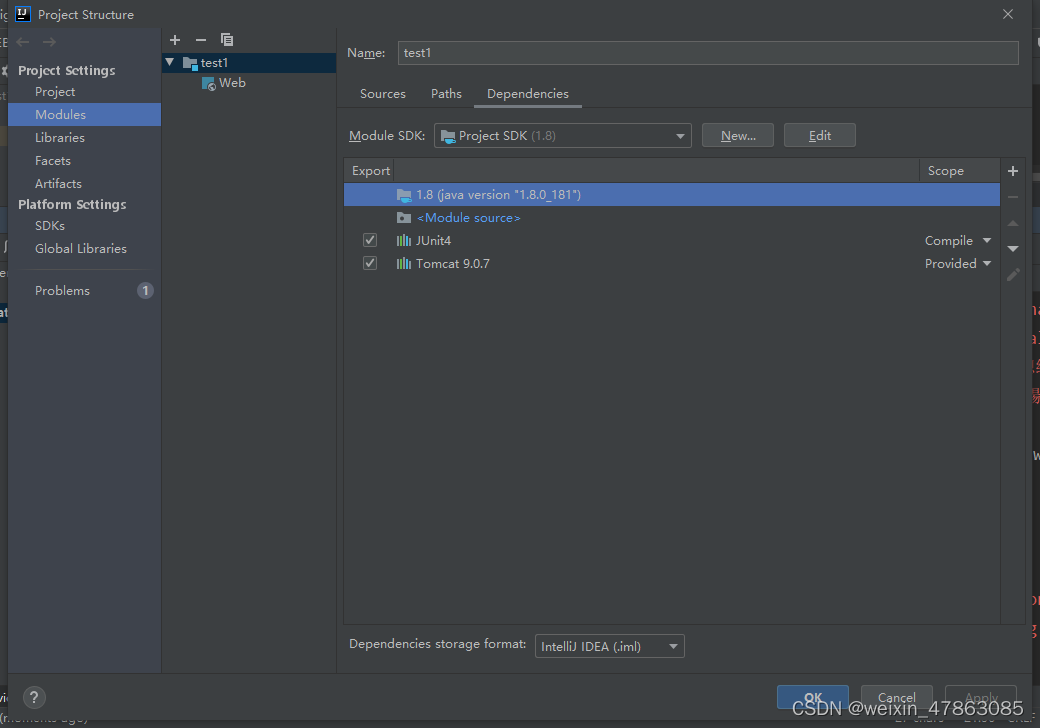The width and height of the screenshot is (1040, 728).
Task: Go back with the left arrow icon
Action: coord(23,42)
